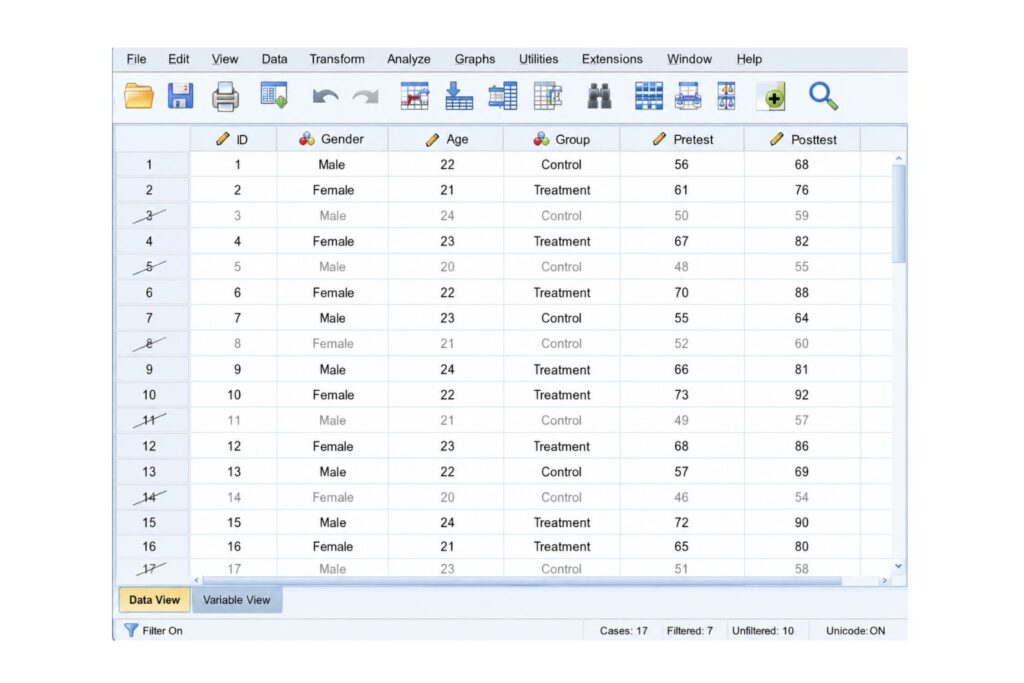Click the Find binoculars icon

coord(600,97)
